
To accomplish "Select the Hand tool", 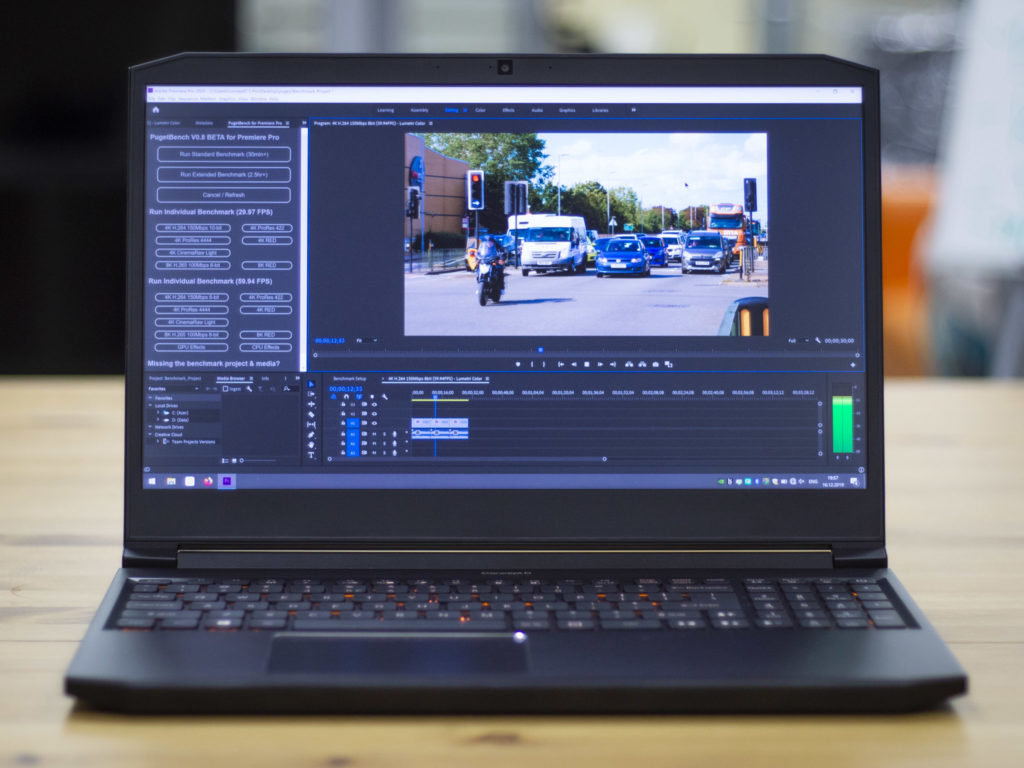I will (311, 445).
